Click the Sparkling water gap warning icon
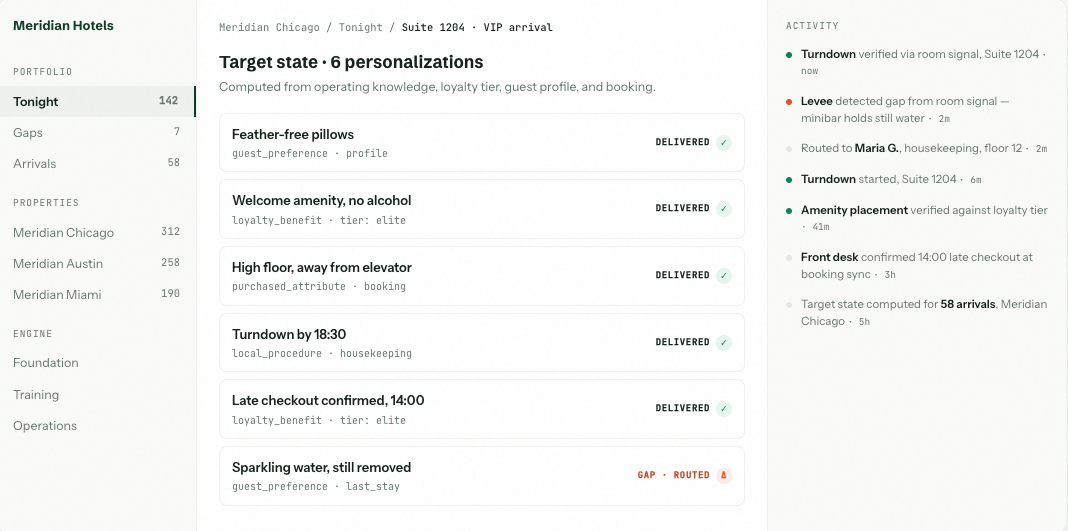The image size is (1068, 531). tap(723, 475)
